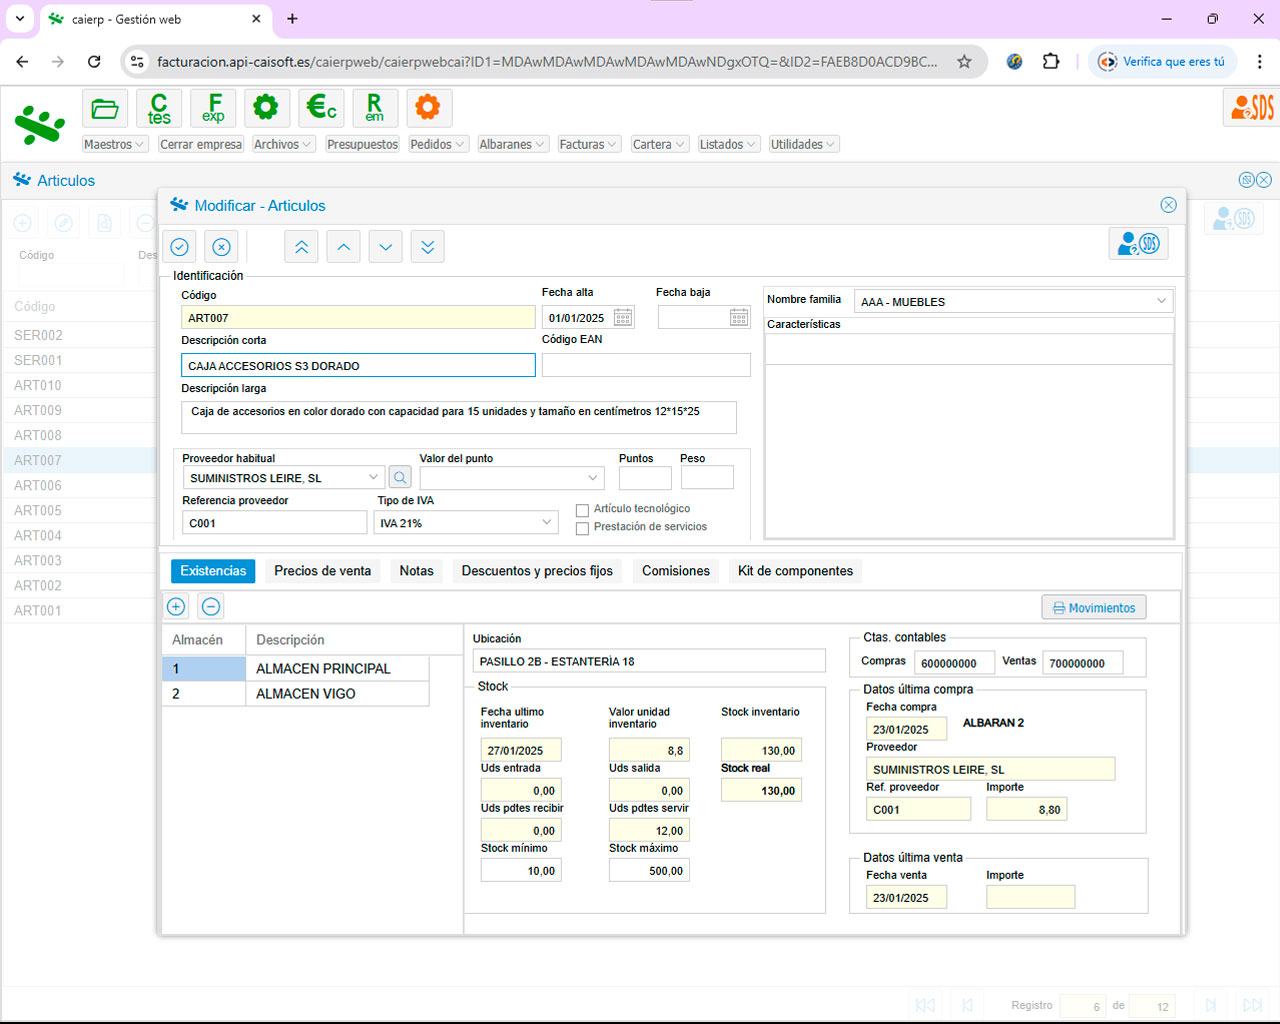Go to next record down arrow

tap(386, 247)
